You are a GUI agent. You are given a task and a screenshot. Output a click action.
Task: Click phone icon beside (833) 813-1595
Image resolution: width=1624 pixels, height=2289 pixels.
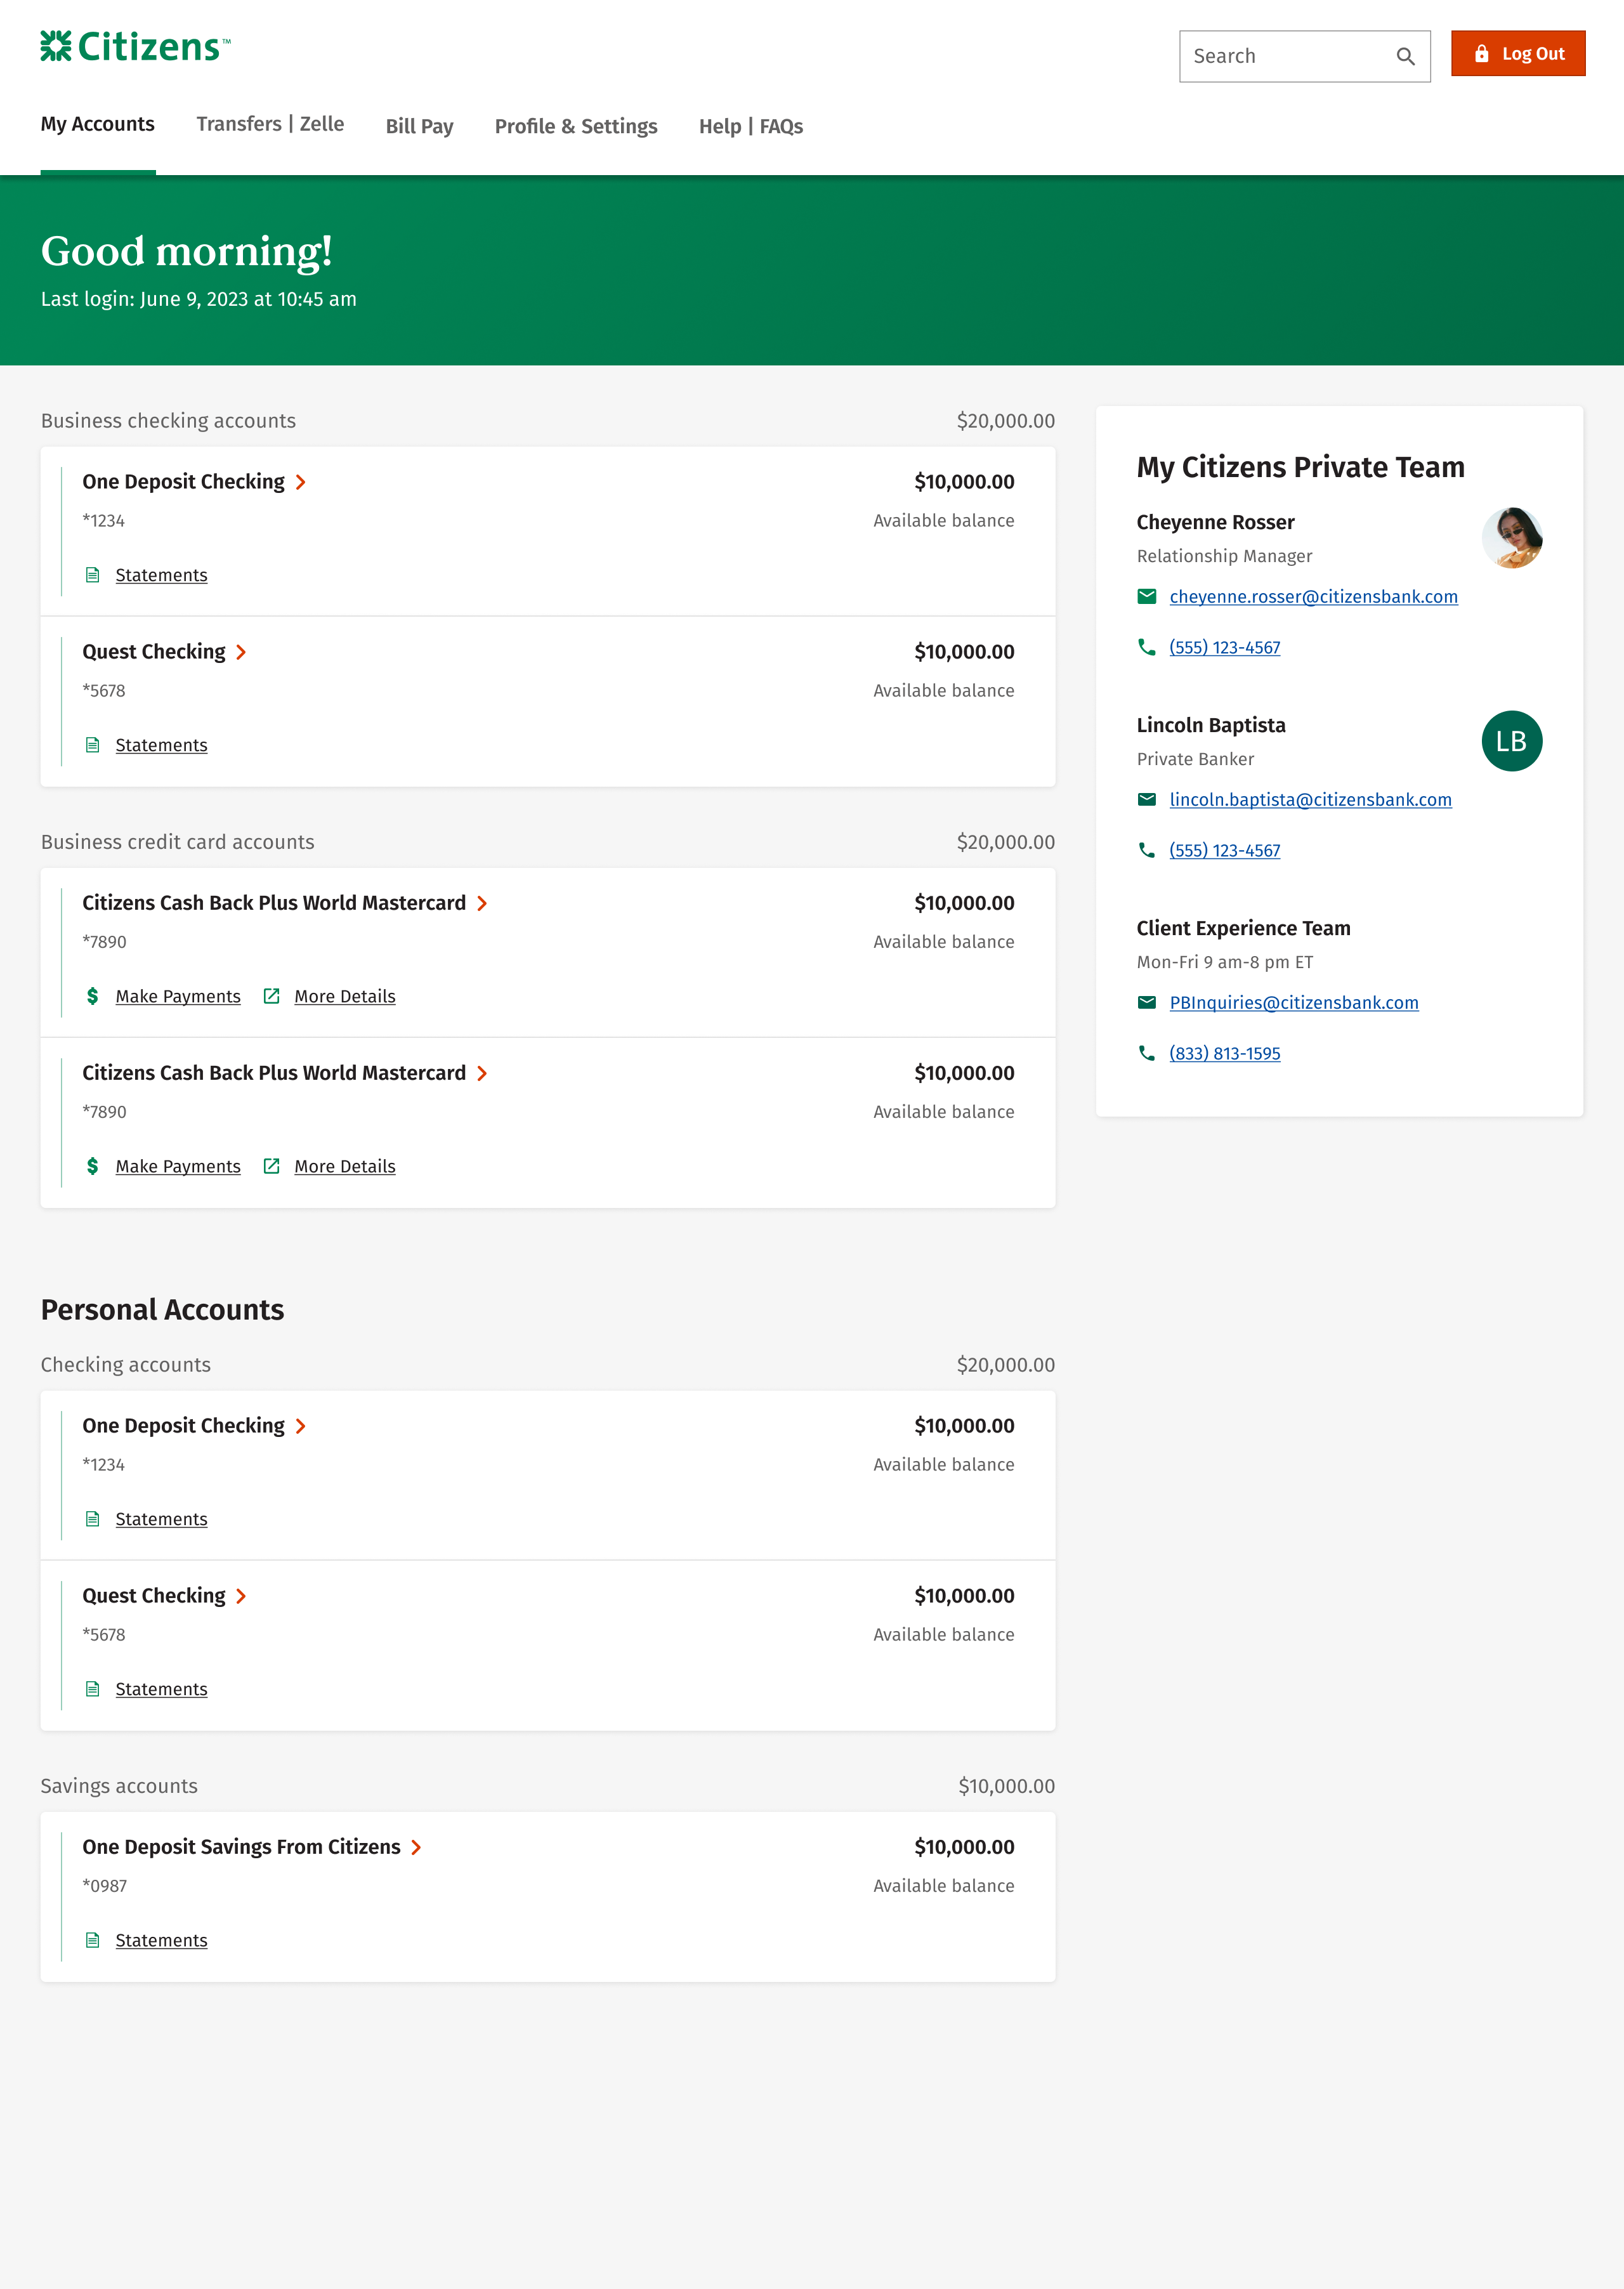point(1147,1053)
